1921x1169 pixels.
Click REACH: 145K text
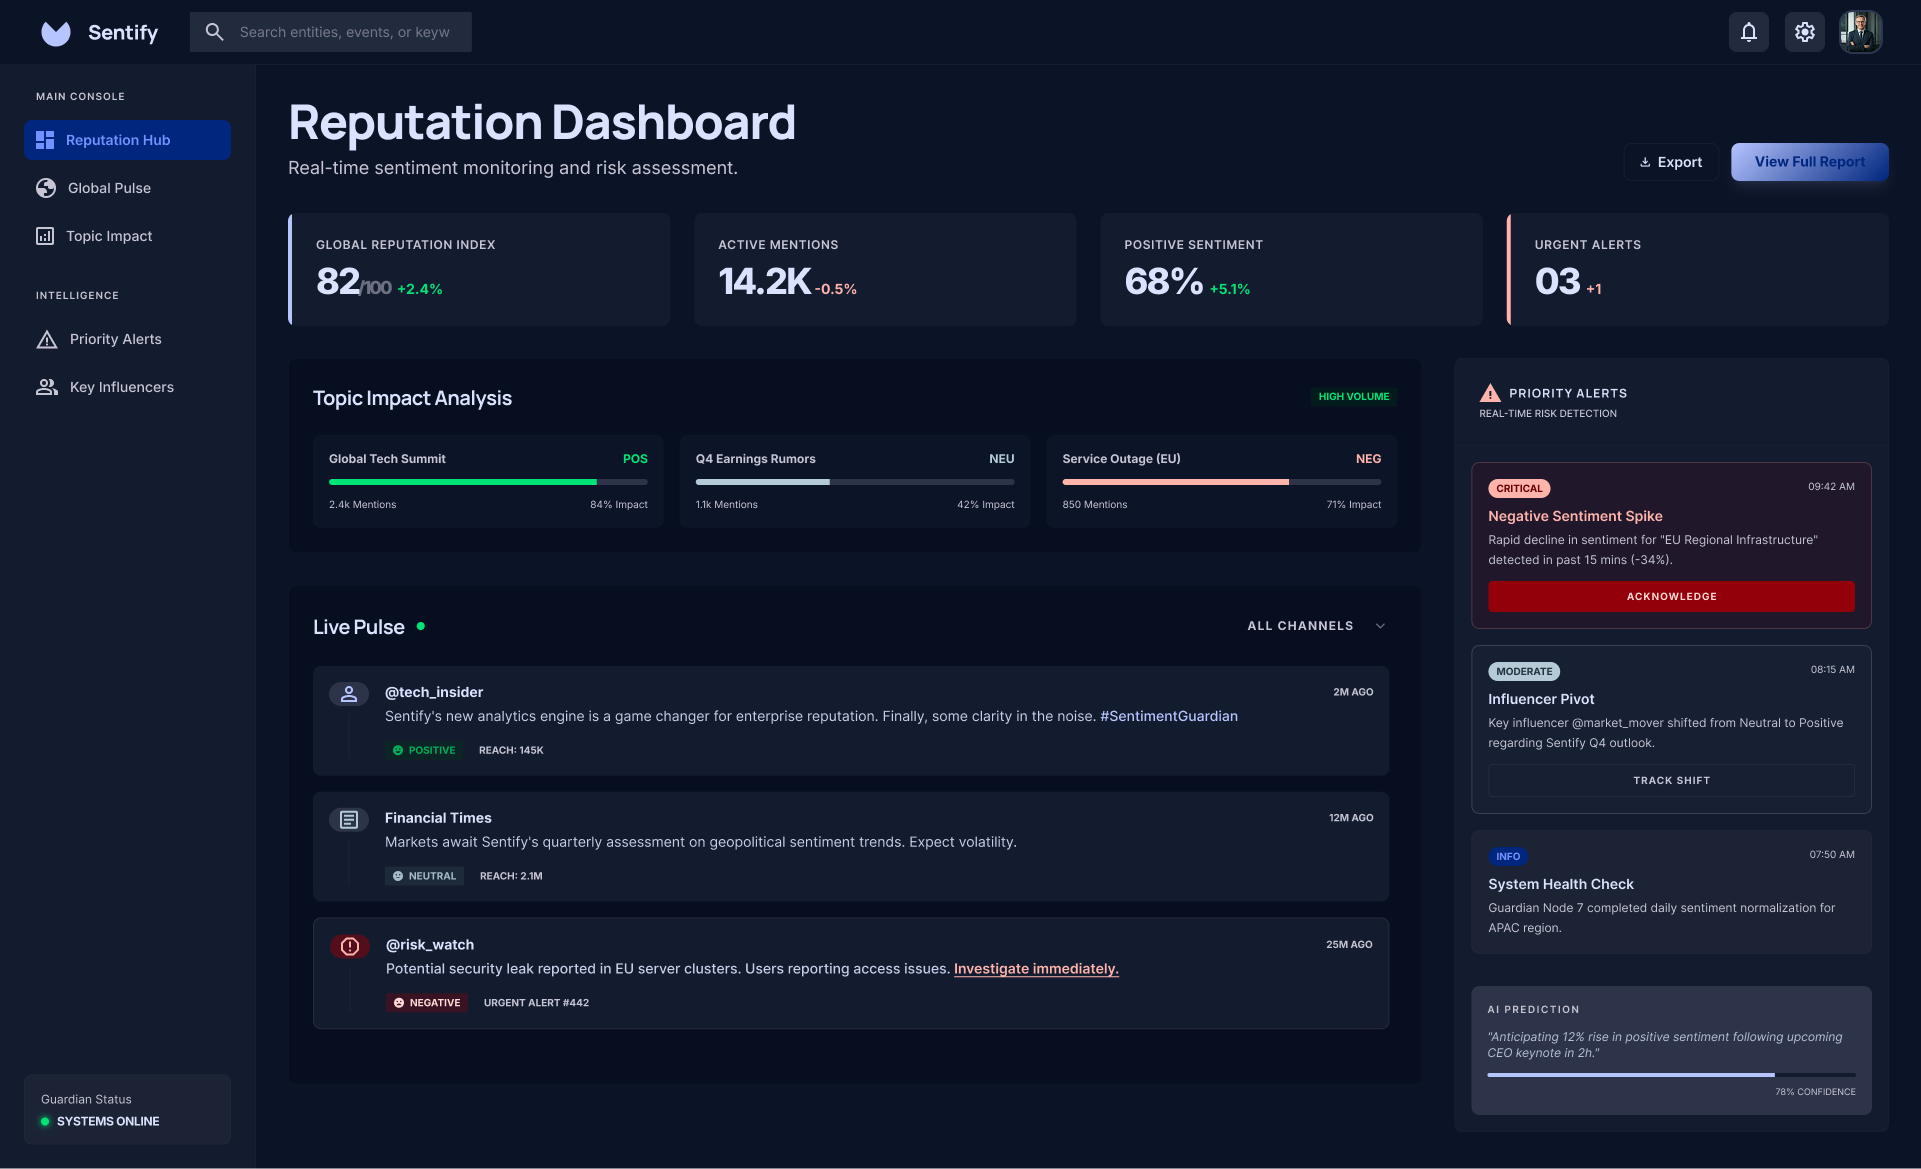click(511, 750)
